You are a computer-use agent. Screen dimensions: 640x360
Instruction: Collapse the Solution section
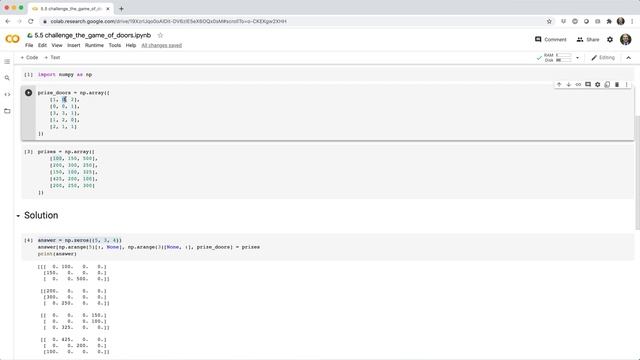(18, 216)
